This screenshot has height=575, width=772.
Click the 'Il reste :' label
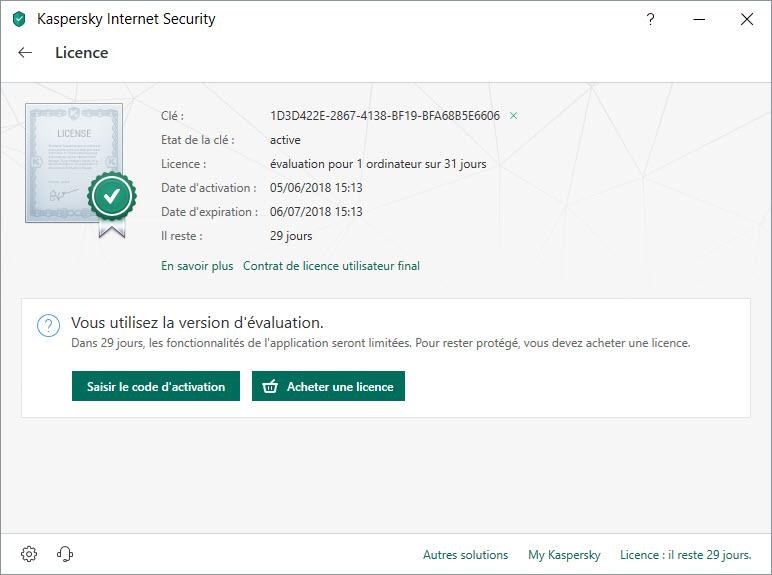[x=182, y=236]
